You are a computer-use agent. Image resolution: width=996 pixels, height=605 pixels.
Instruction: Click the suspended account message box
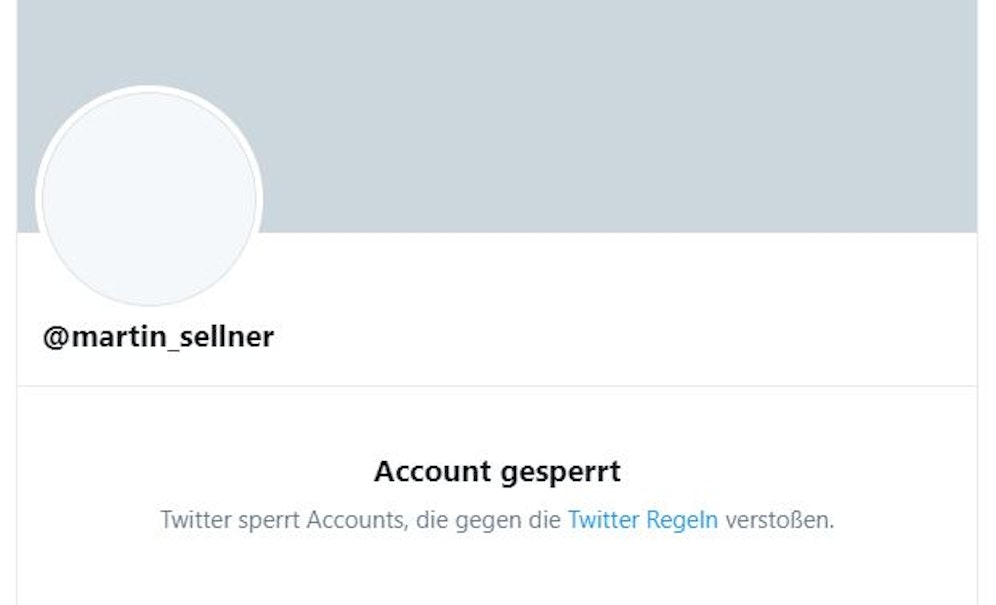(497, 495)
